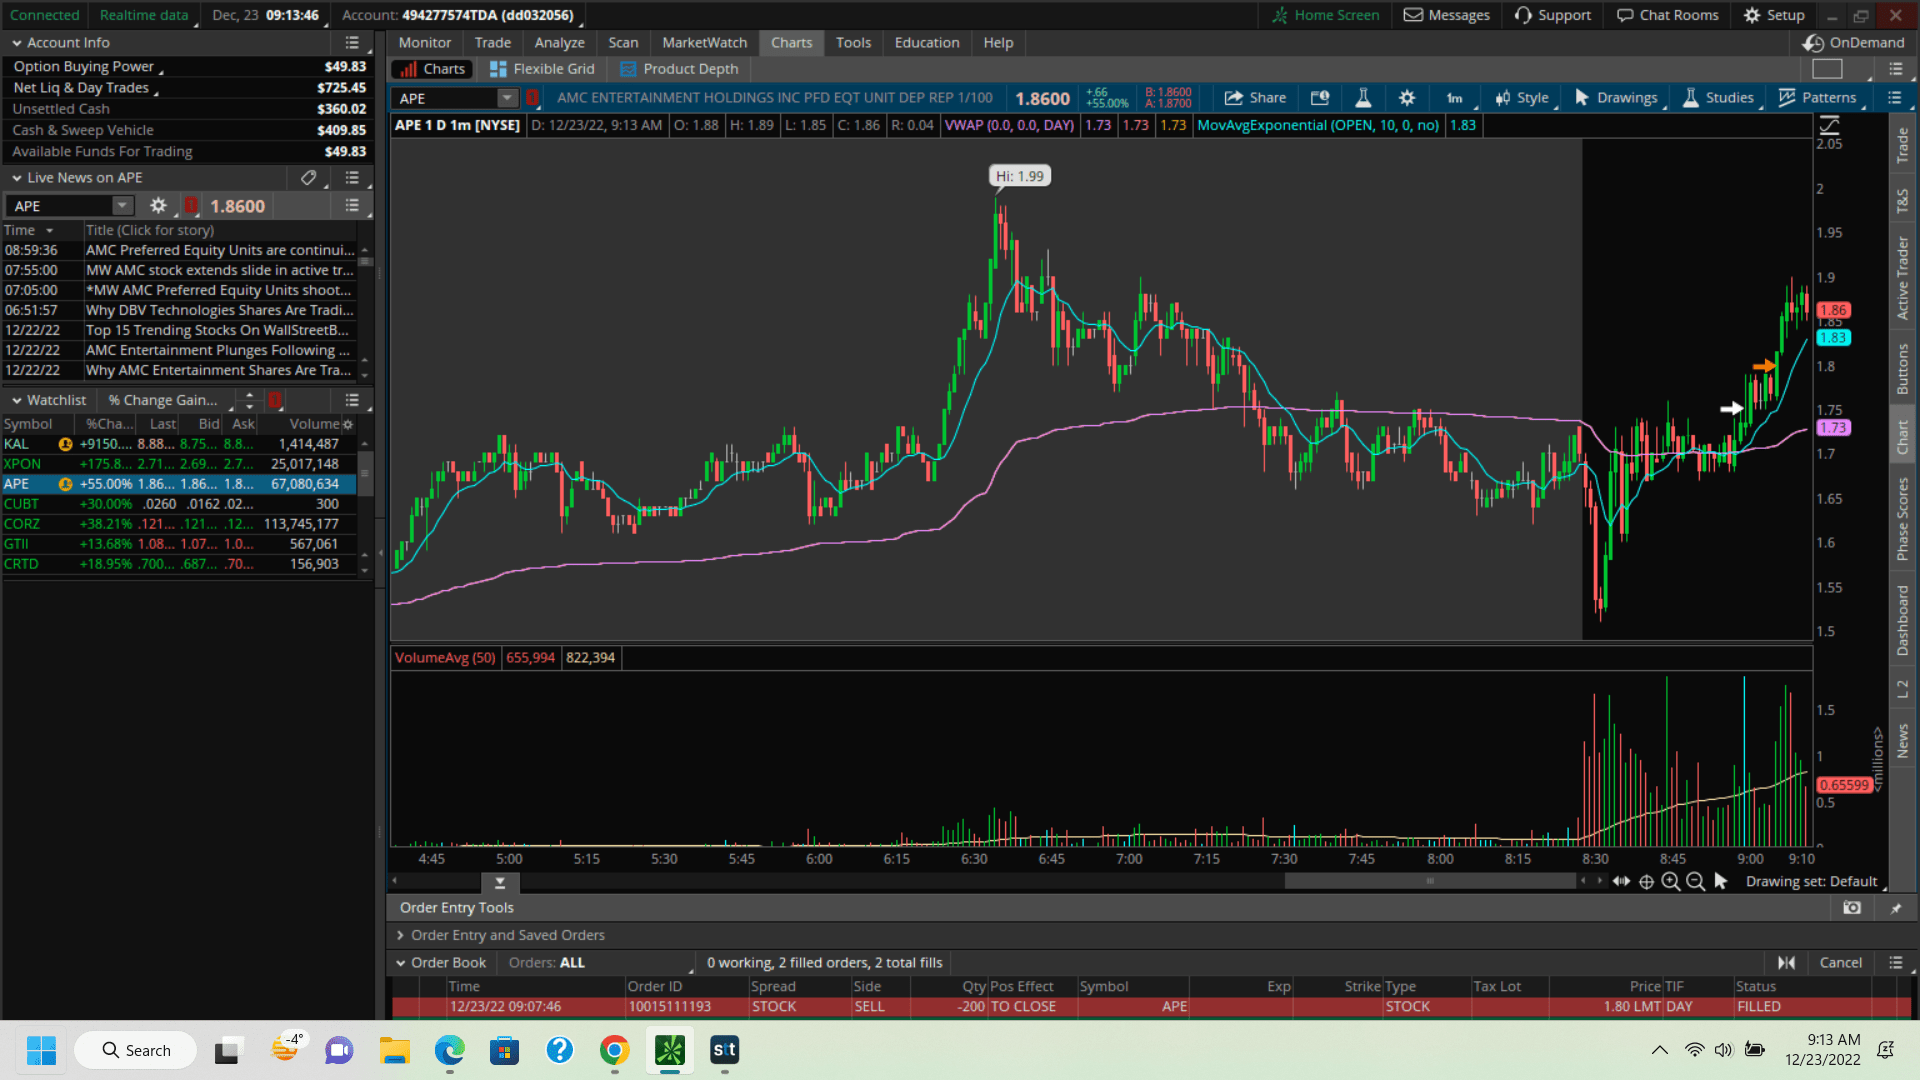Switch to the Trade tab
This screenshot has width=1920, height=1080.
pos(492,43)
